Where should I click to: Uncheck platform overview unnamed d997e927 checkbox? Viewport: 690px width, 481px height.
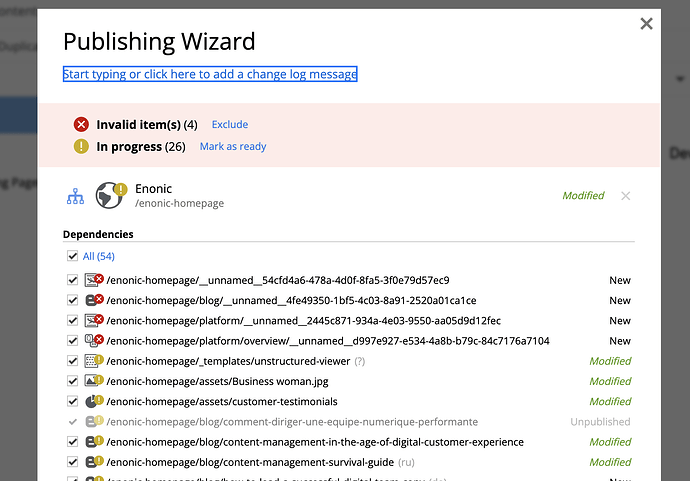(x=73, y=341)
